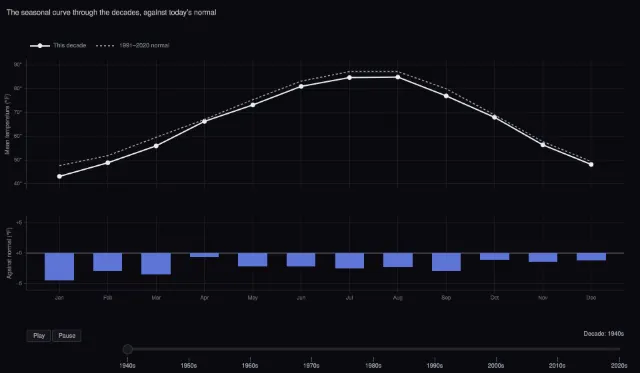Click the 'Jan' x-axis month label
Viewport: 640px width, 373px height.
(x=60, y=298)
